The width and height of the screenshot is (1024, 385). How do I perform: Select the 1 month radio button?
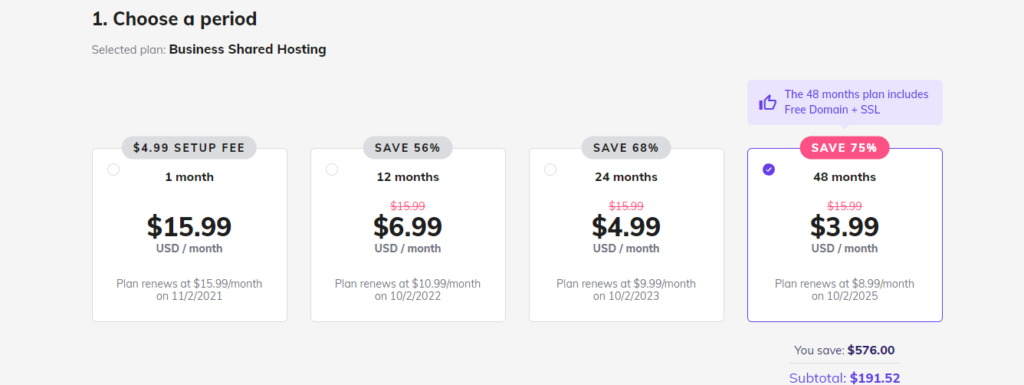114,170
